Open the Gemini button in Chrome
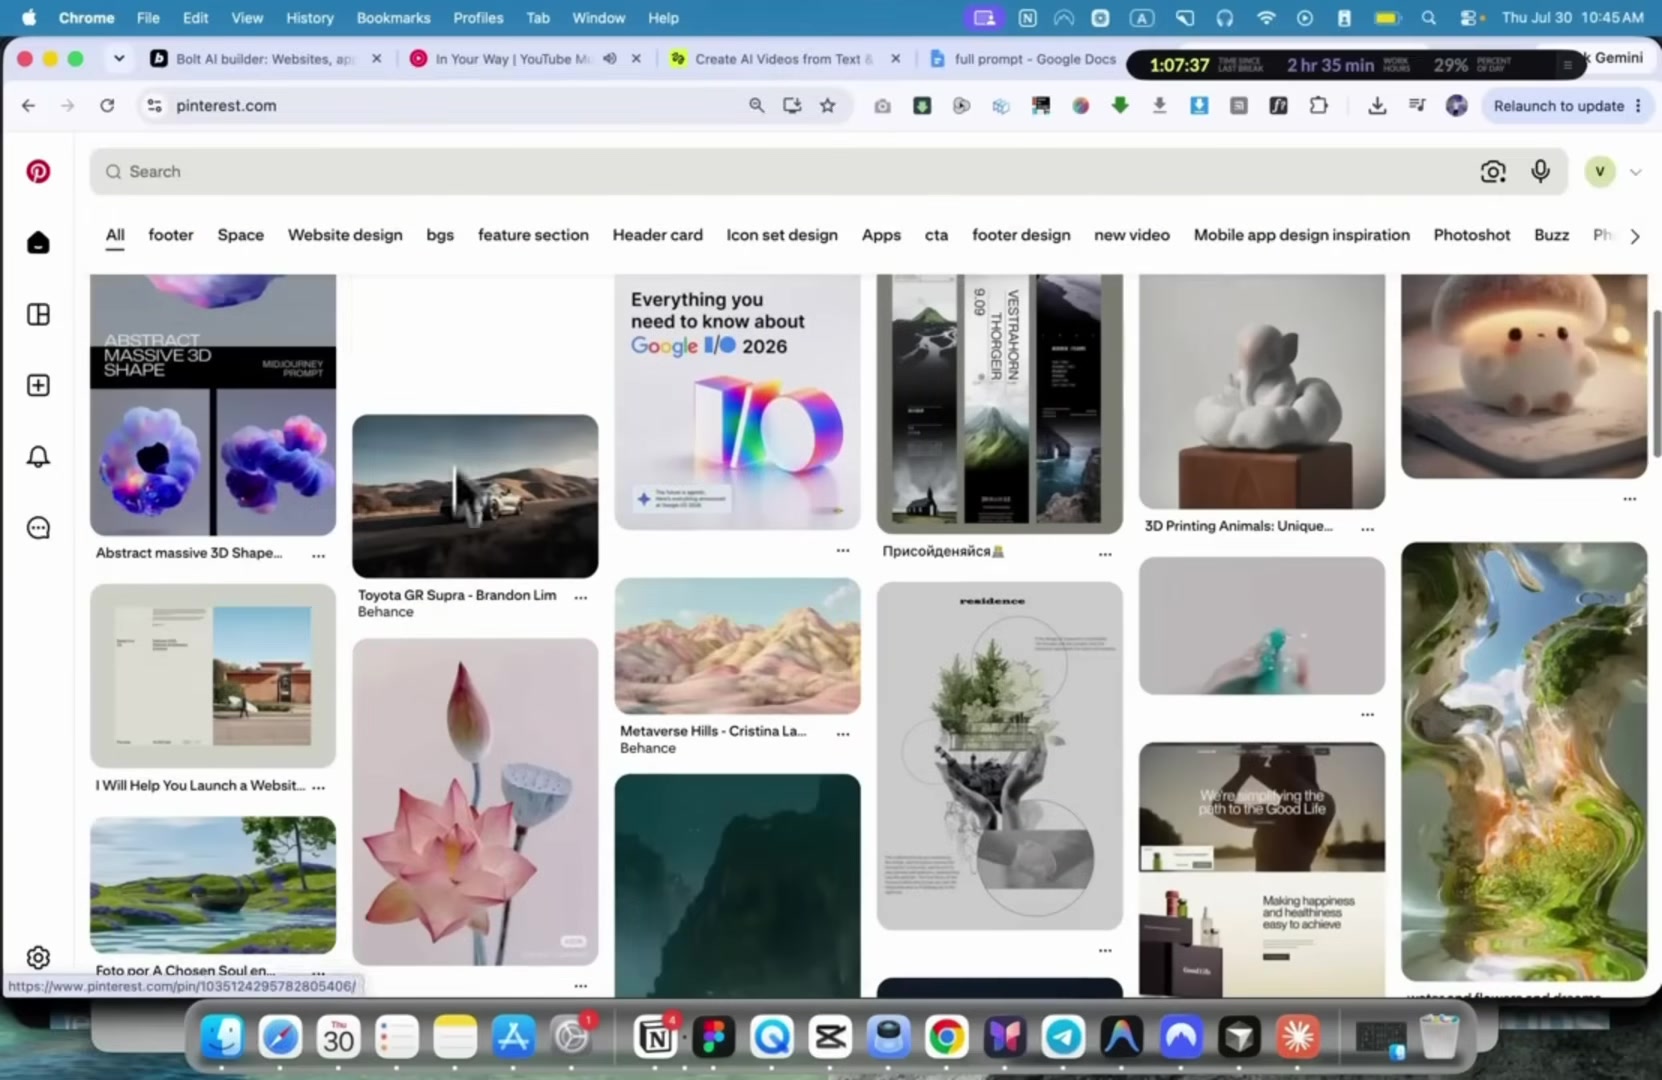The image size is (1662, 1080). [1617, 58]
